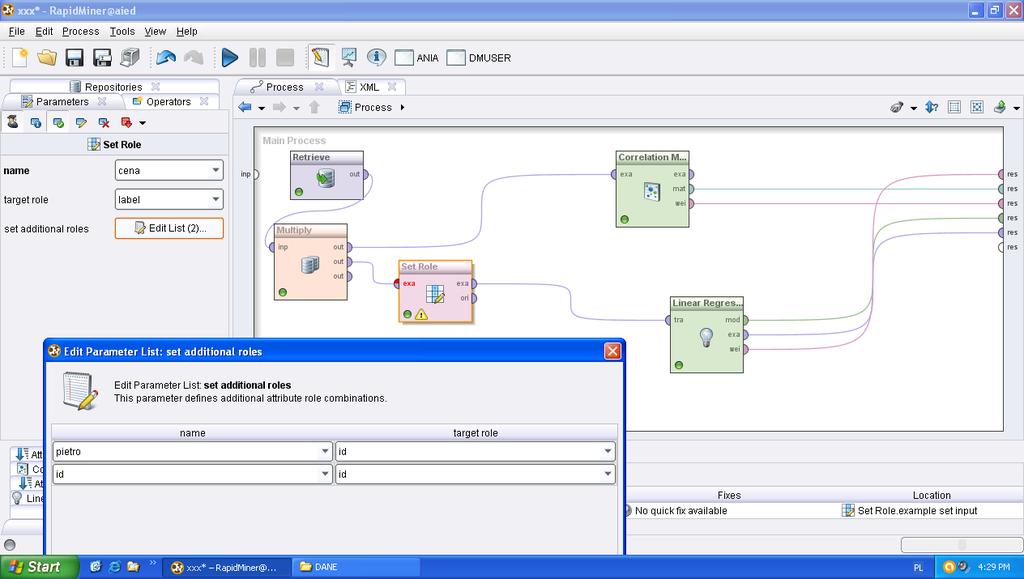The image size is (1024, 579).
Task: Click the xxx* RapidMiner taskbar button
Action: tap(225, 567)
